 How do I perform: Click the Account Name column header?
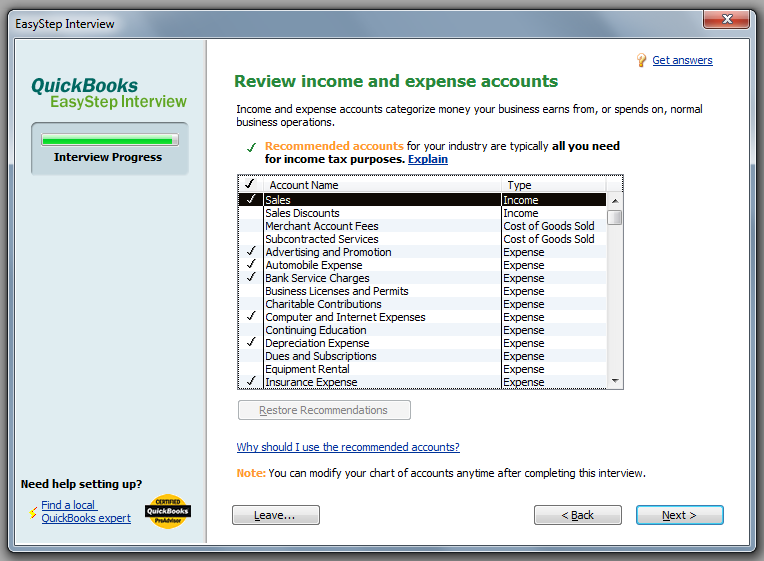tap(382, 185)
